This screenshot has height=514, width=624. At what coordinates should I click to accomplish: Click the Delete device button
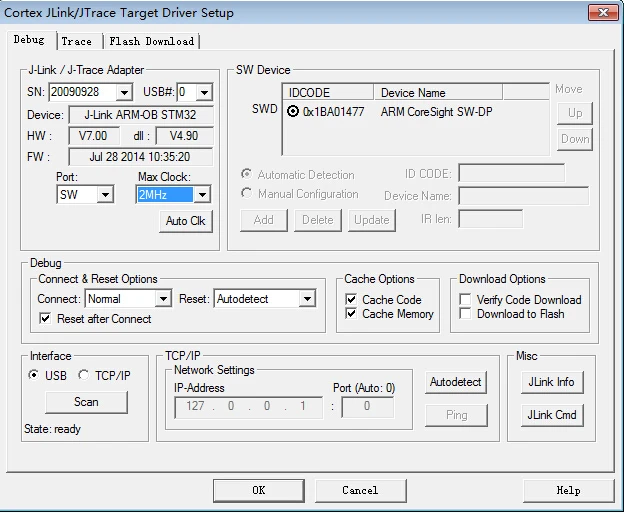318,220
